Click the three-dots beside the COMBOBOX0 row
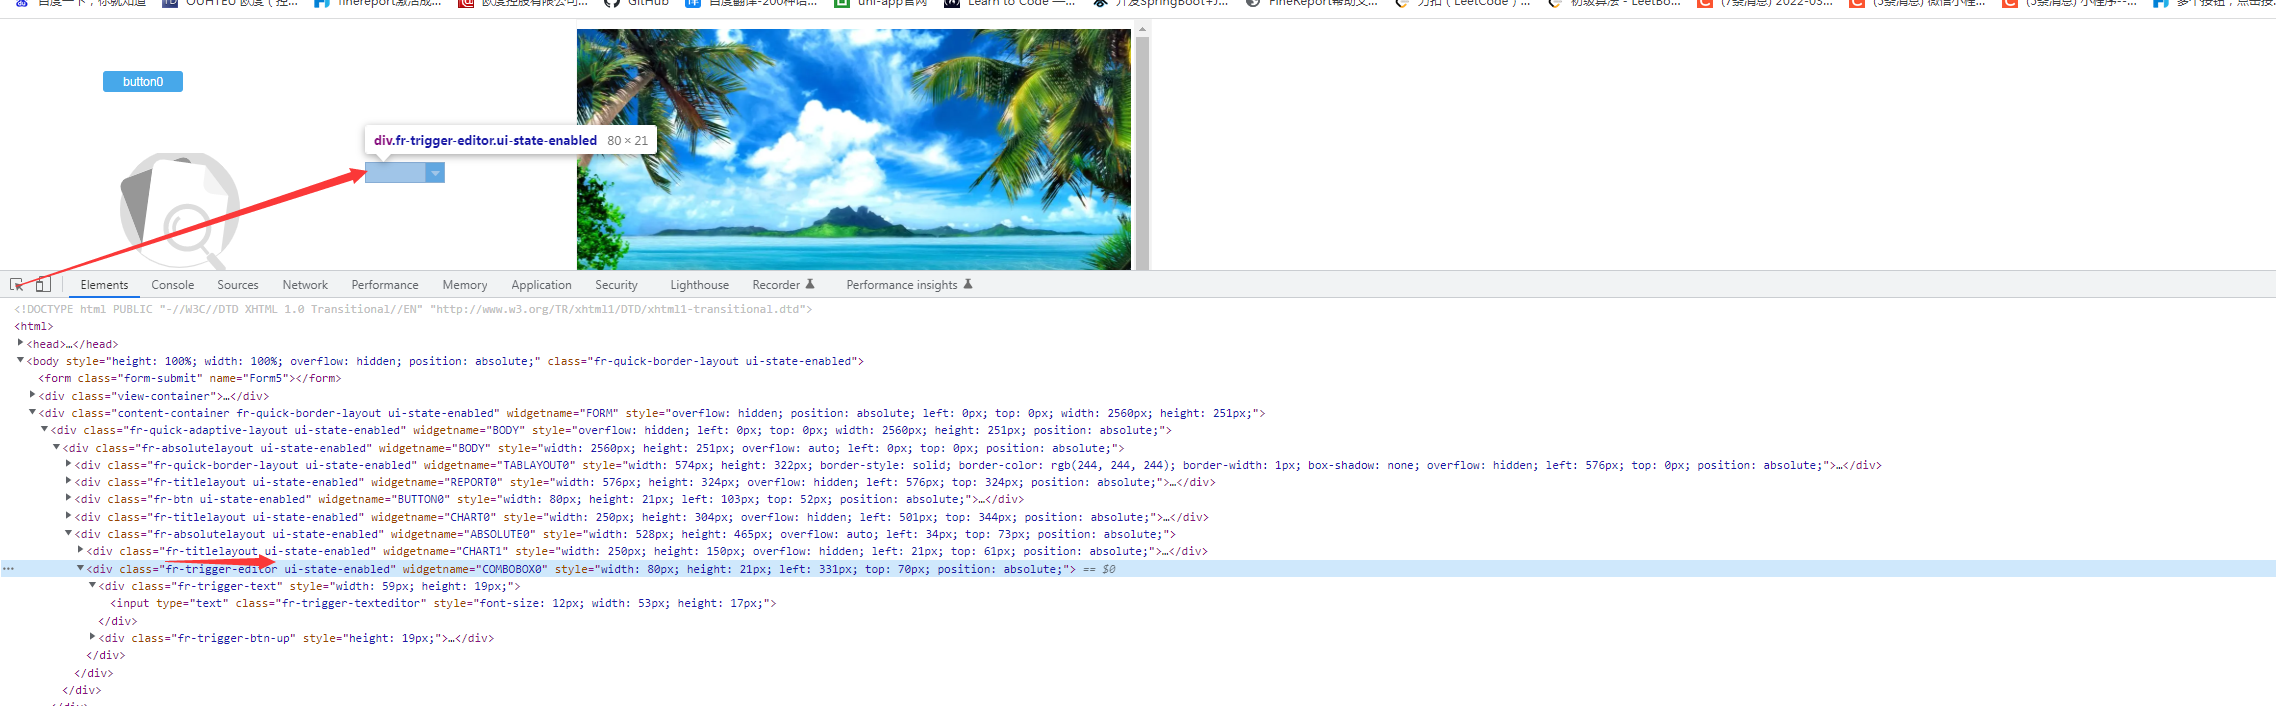 (x=8, y=569)
